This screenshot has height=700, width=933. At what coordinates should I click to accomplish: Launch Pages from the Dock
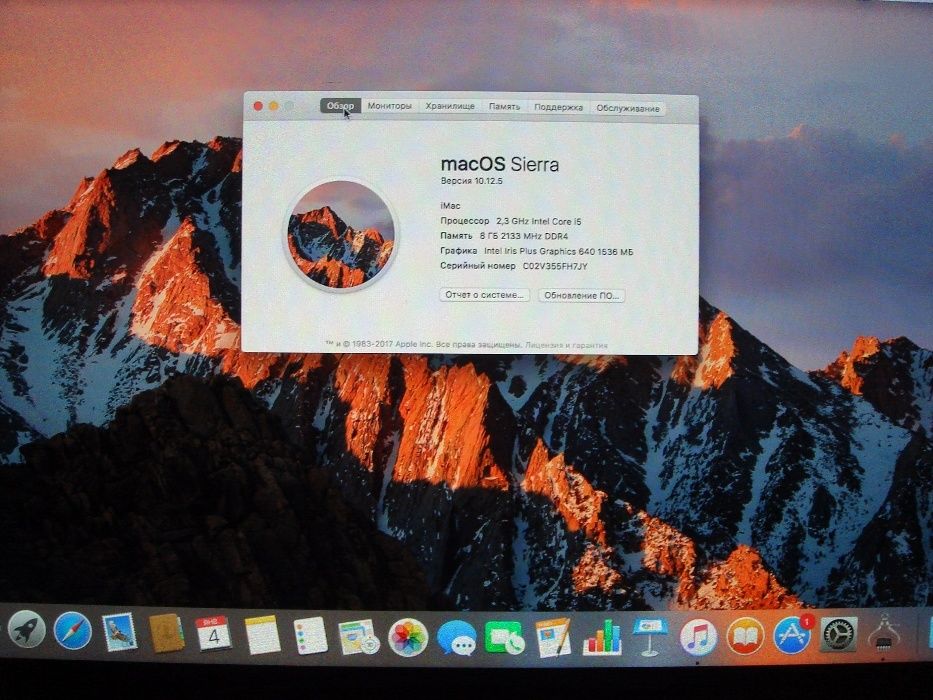coord(553,638)
